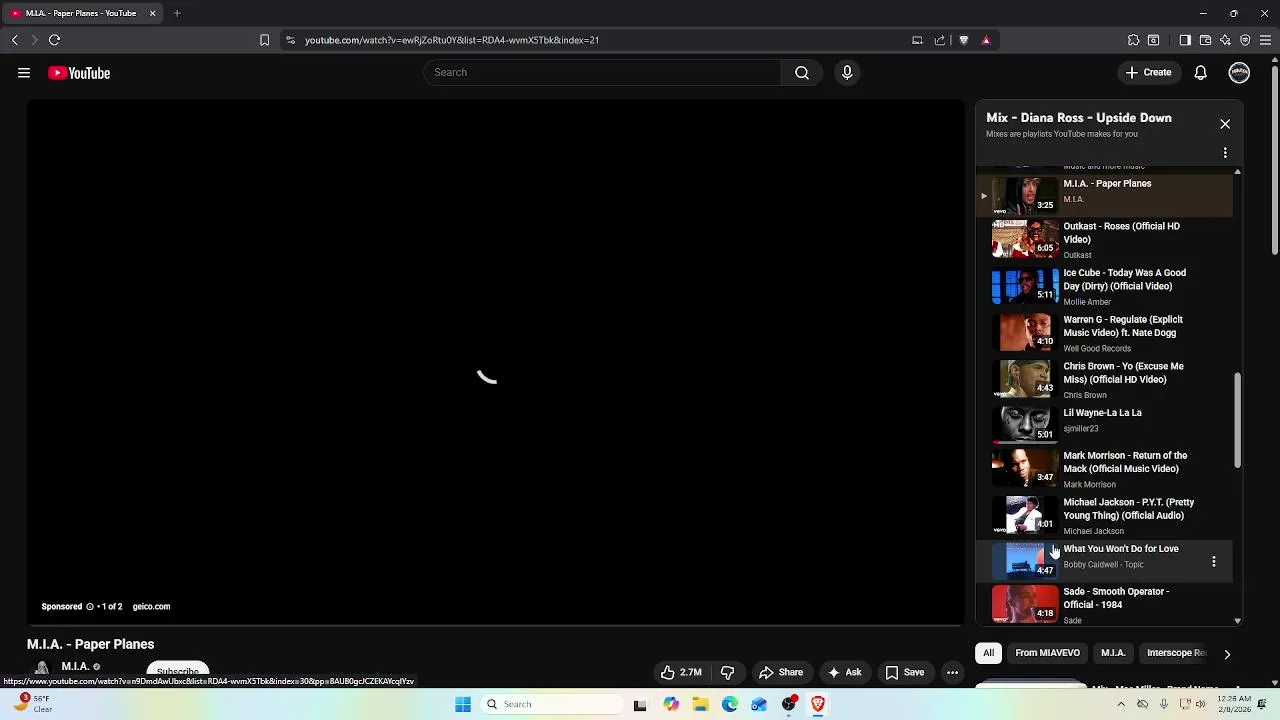The height and width of the screenshot is (720, 1280).
Task: Like the video with thumbs-up 2.7M
Action: (681, 672)
